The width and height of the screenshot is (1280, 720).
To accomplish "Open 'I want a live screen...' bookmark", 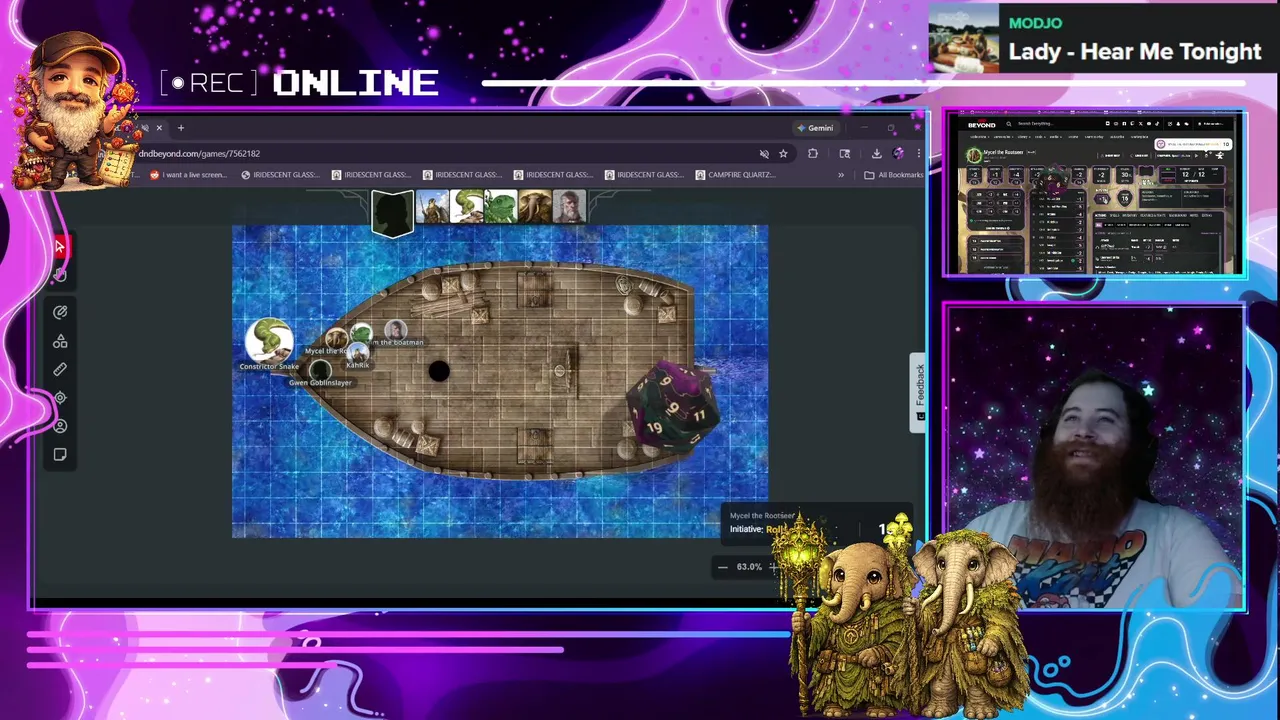I will coord(188,175).
